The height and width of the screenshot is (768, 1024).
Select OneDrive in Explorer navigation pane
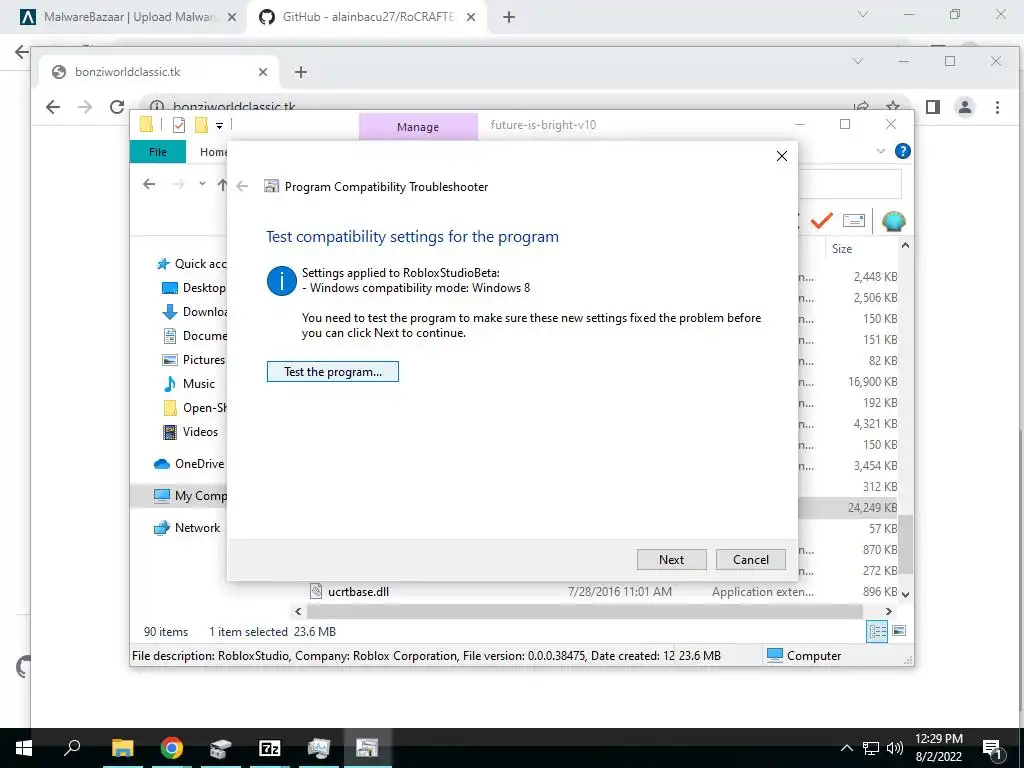tap(189, 464)
